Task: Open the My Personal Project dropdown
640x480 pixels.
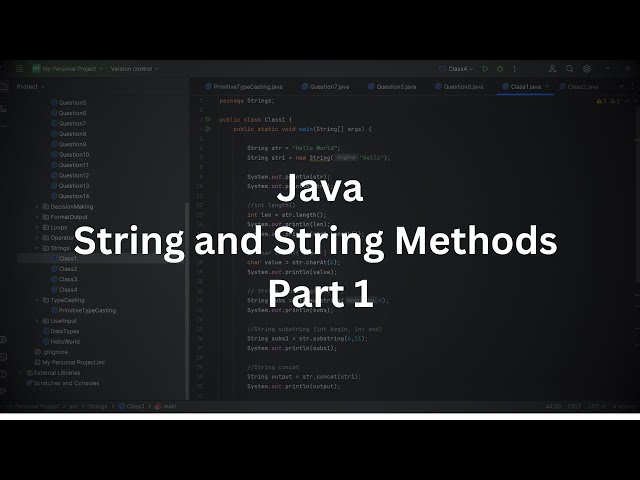Action: 68,69
